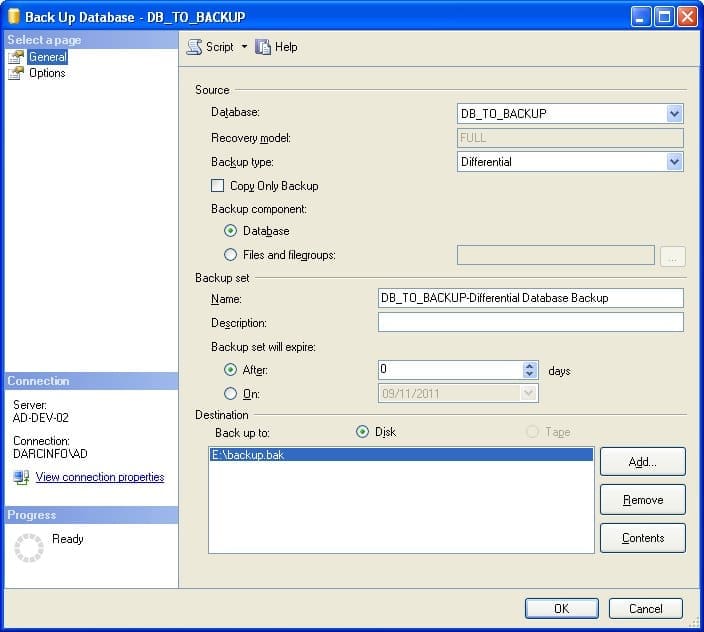Minimize the Back Up Database window
This screenshot has width=704, height=632.
(641, 17)
